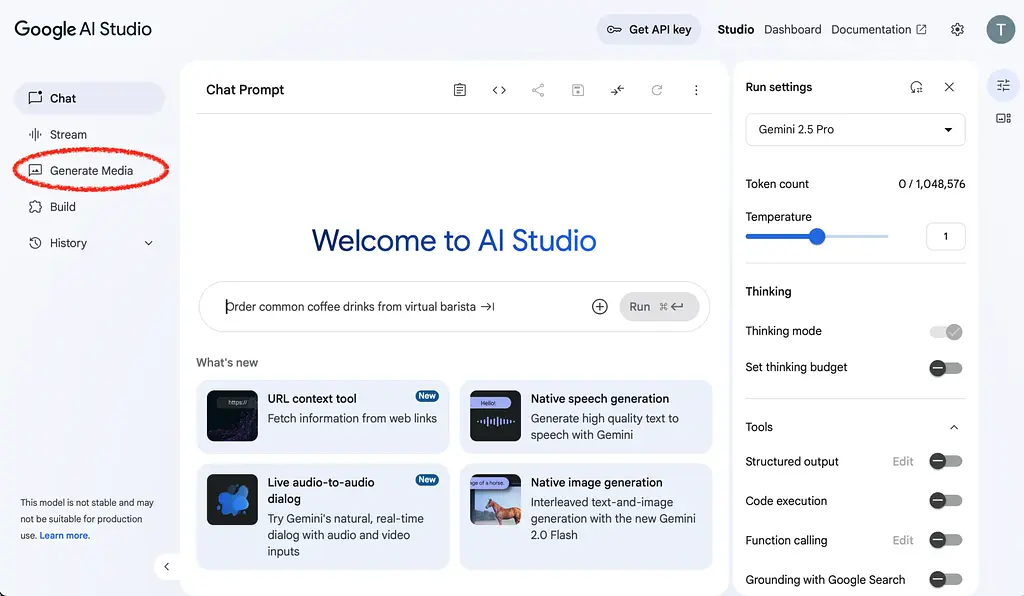
Task: Click the compare mode arrows icon
Action: tap(617, 89)
